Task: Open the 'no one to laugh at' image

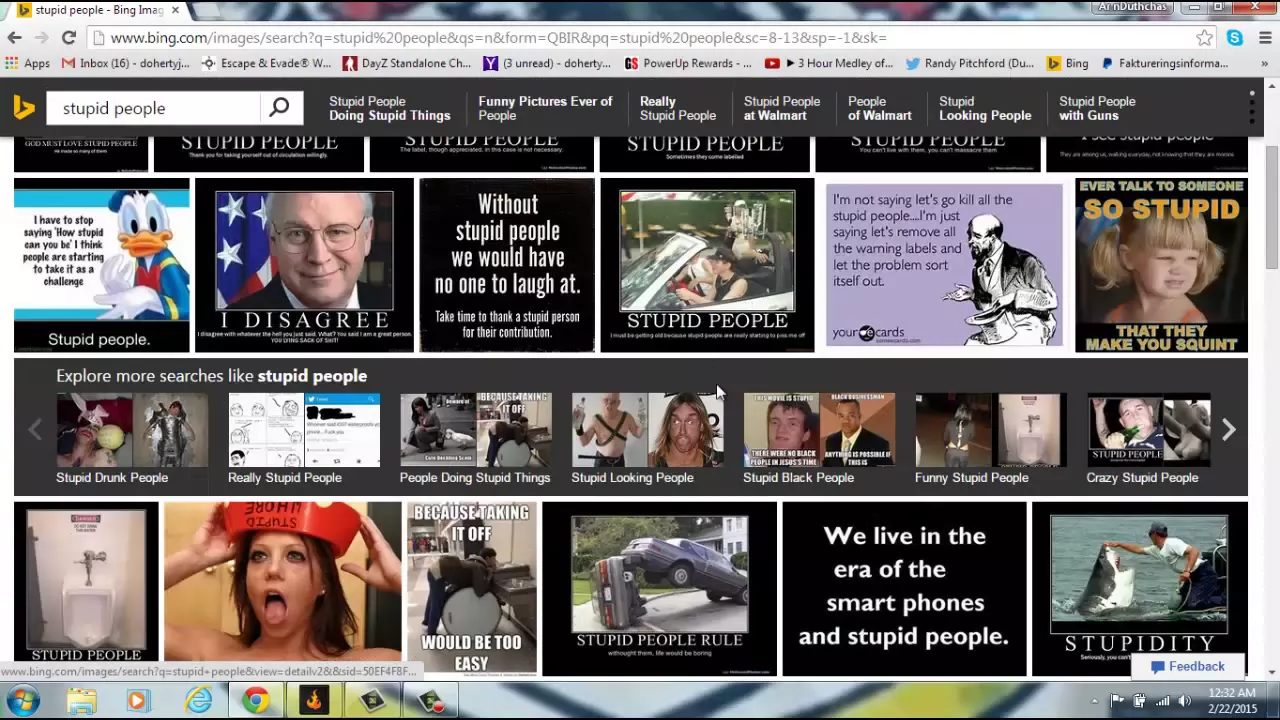Action: coord(507,265)
